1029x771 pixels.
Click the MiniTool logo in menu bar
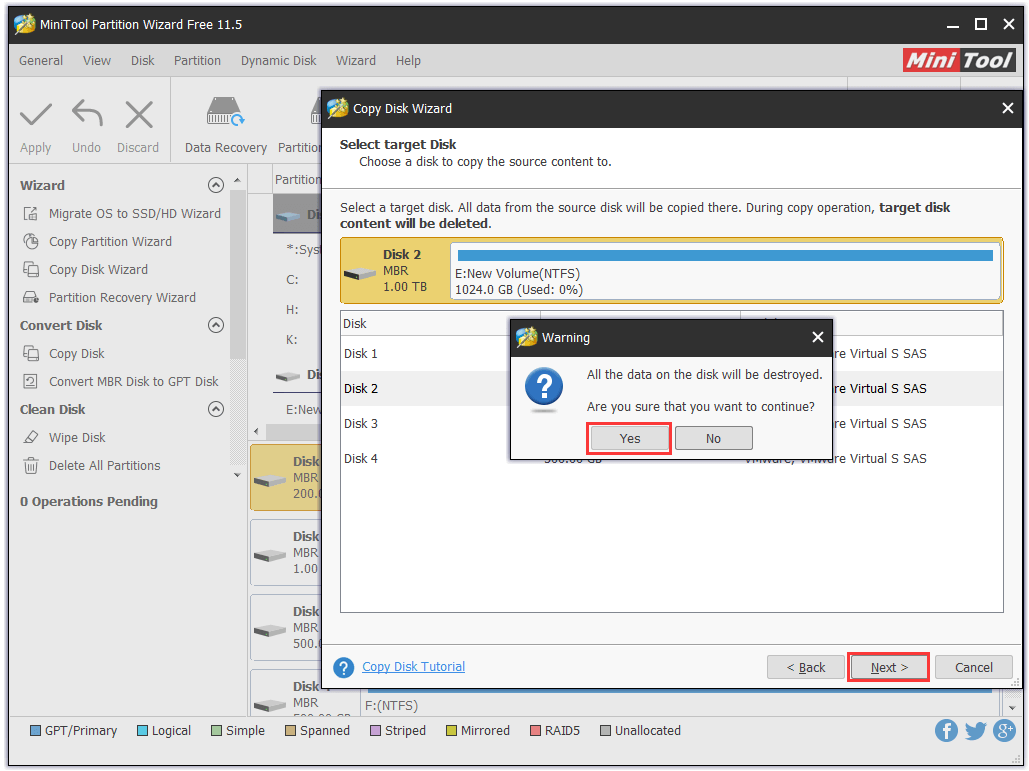(959, 60)
